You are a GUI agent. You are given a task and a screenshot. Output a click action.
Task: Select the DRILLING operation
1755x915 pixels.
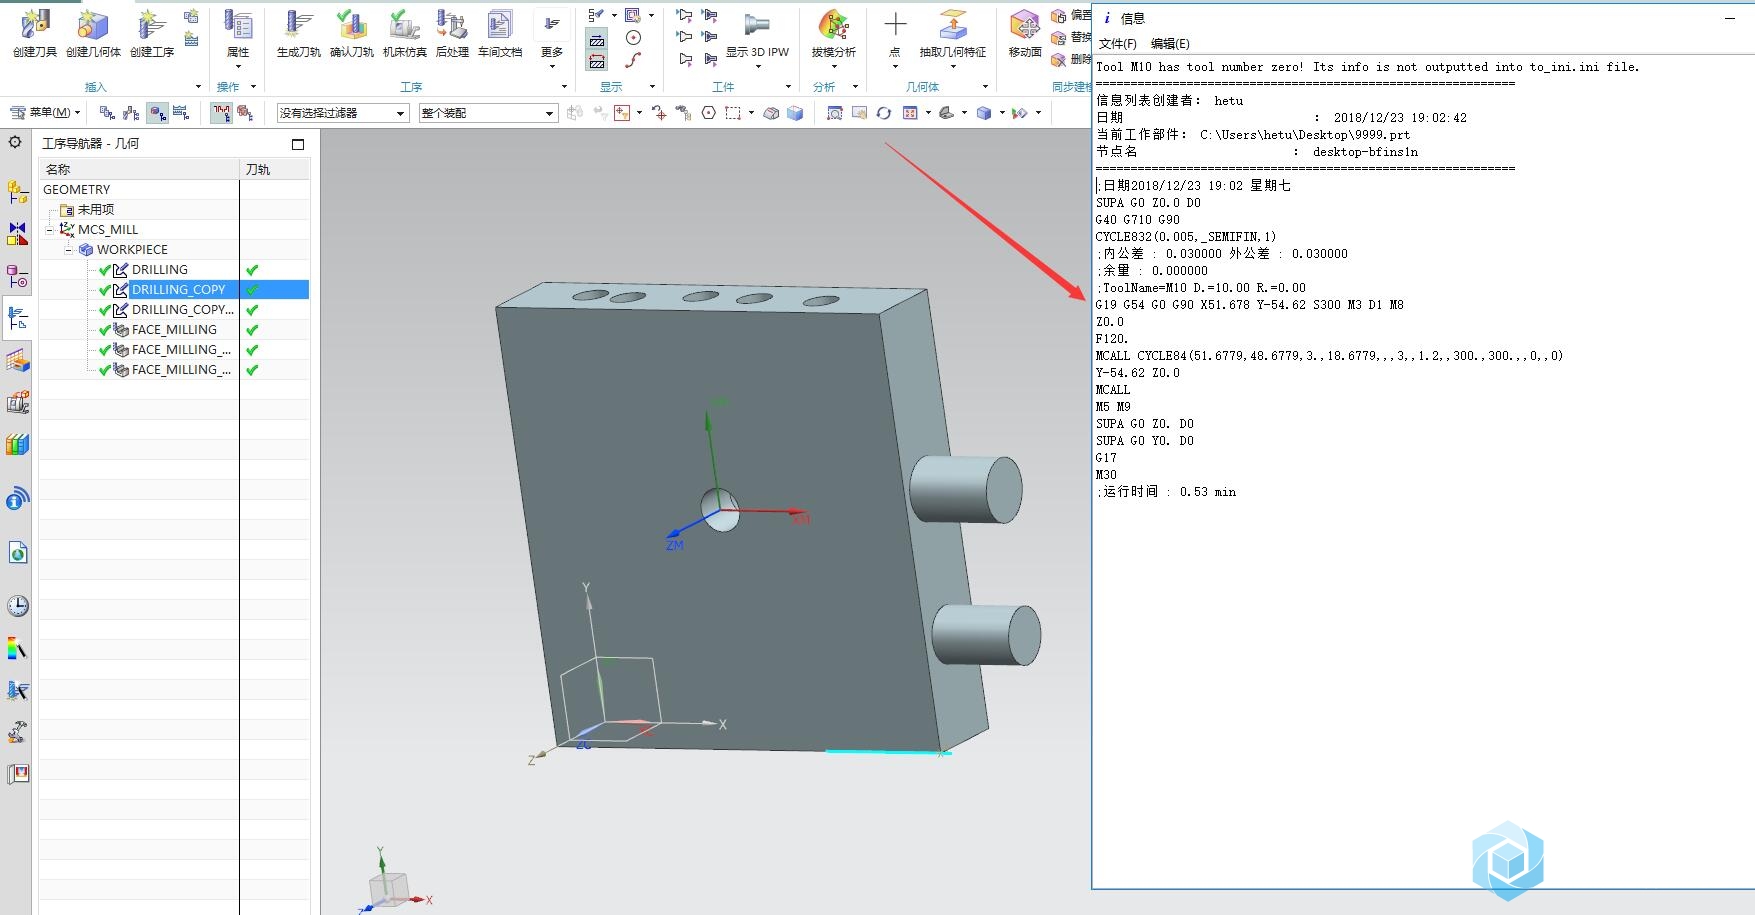point(160,269)
